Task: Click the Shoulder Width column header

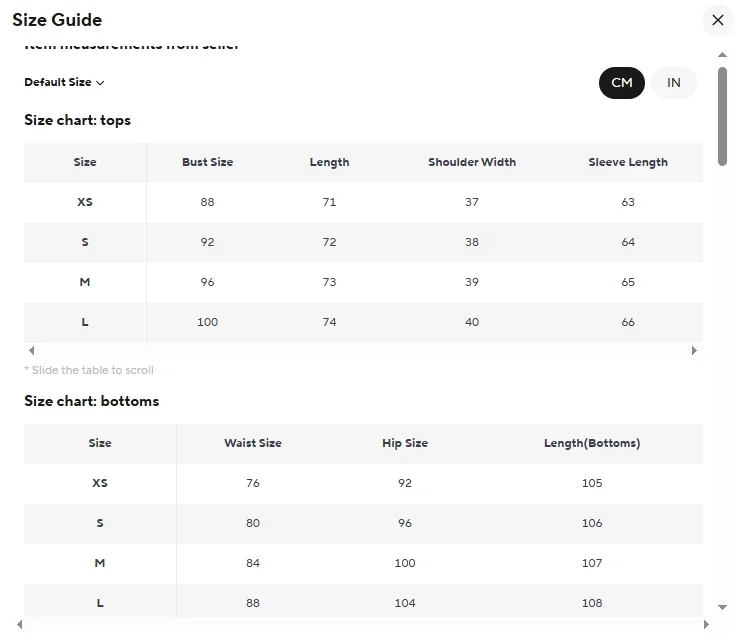Action: pyautogui.click(x=472, y=162)
